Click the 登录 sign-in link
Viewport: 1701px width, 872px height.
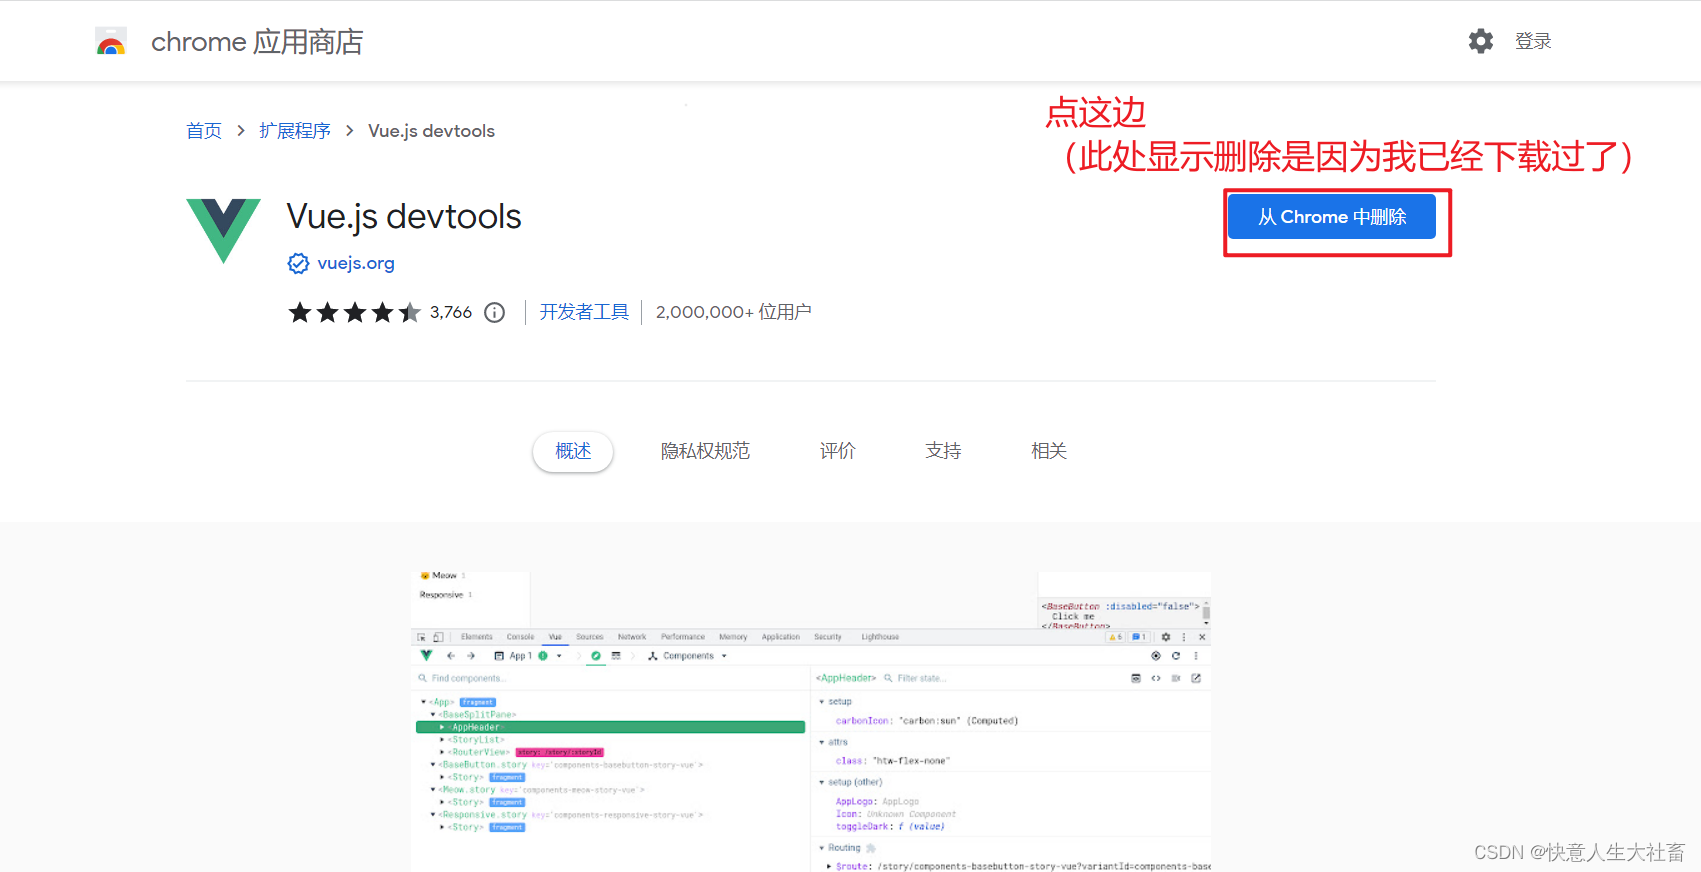tap(1533, 41)
